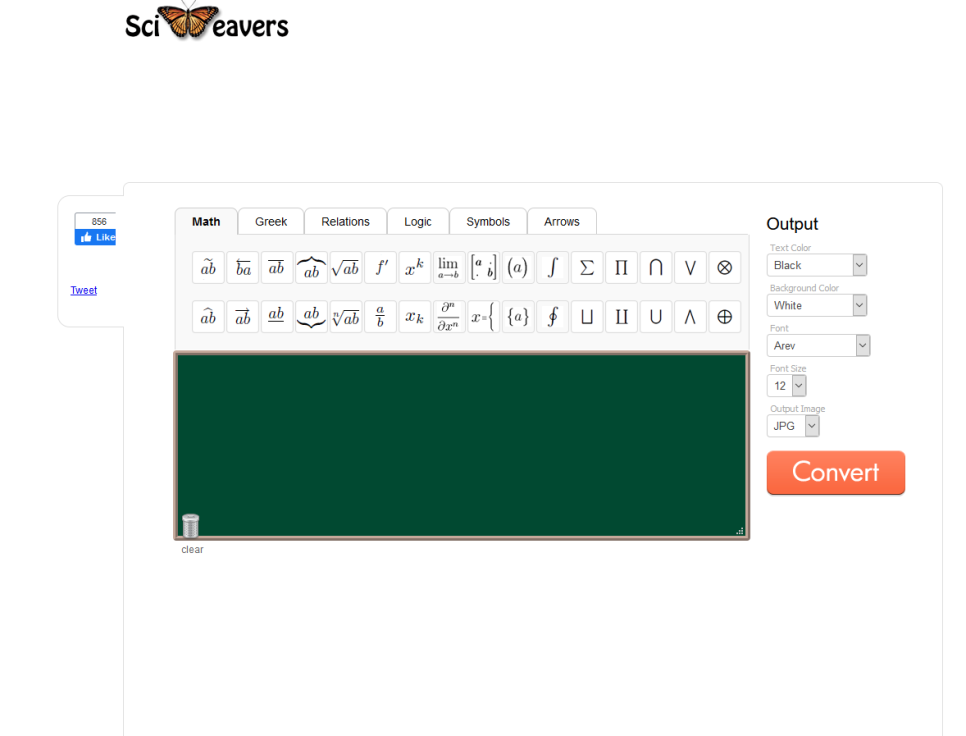Insert the bracket matrix symbol
This screenshot has width=966, height=736.
(484, 268)
